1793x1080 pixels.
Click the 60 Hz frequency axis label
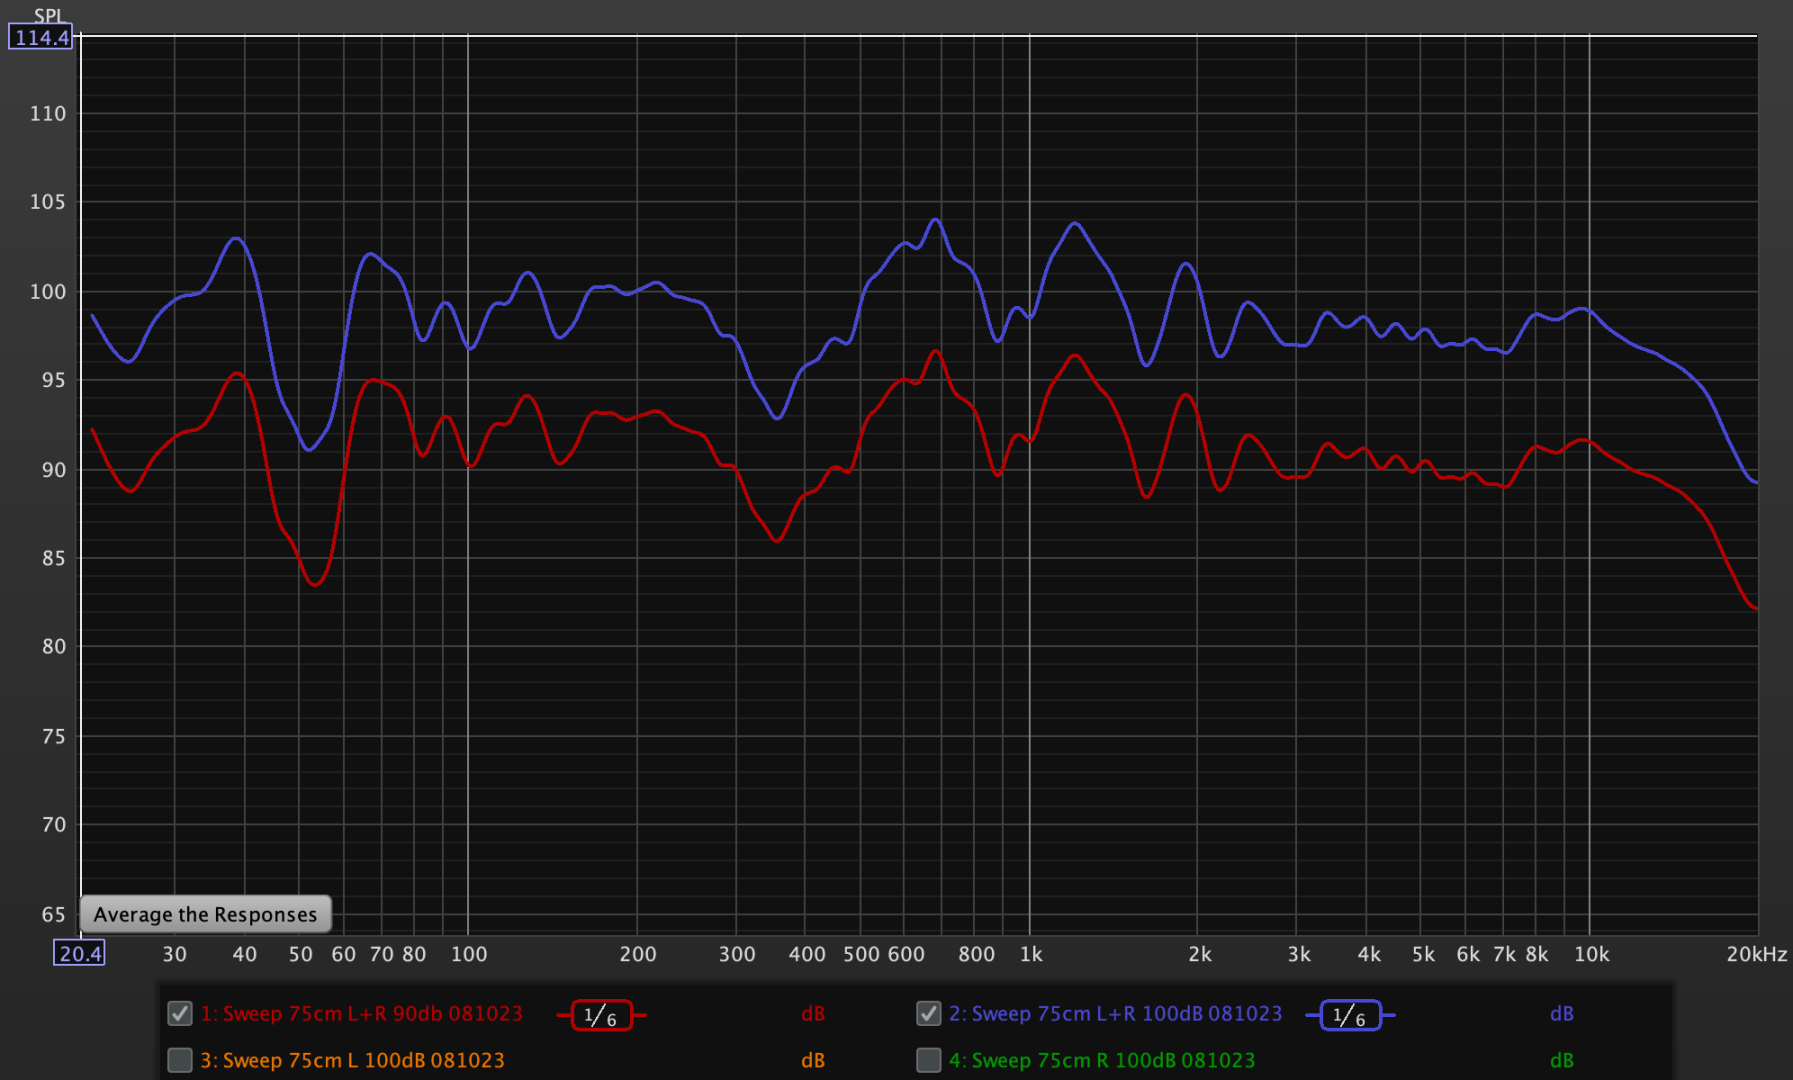pyautogui.click(x=344, y=954)
